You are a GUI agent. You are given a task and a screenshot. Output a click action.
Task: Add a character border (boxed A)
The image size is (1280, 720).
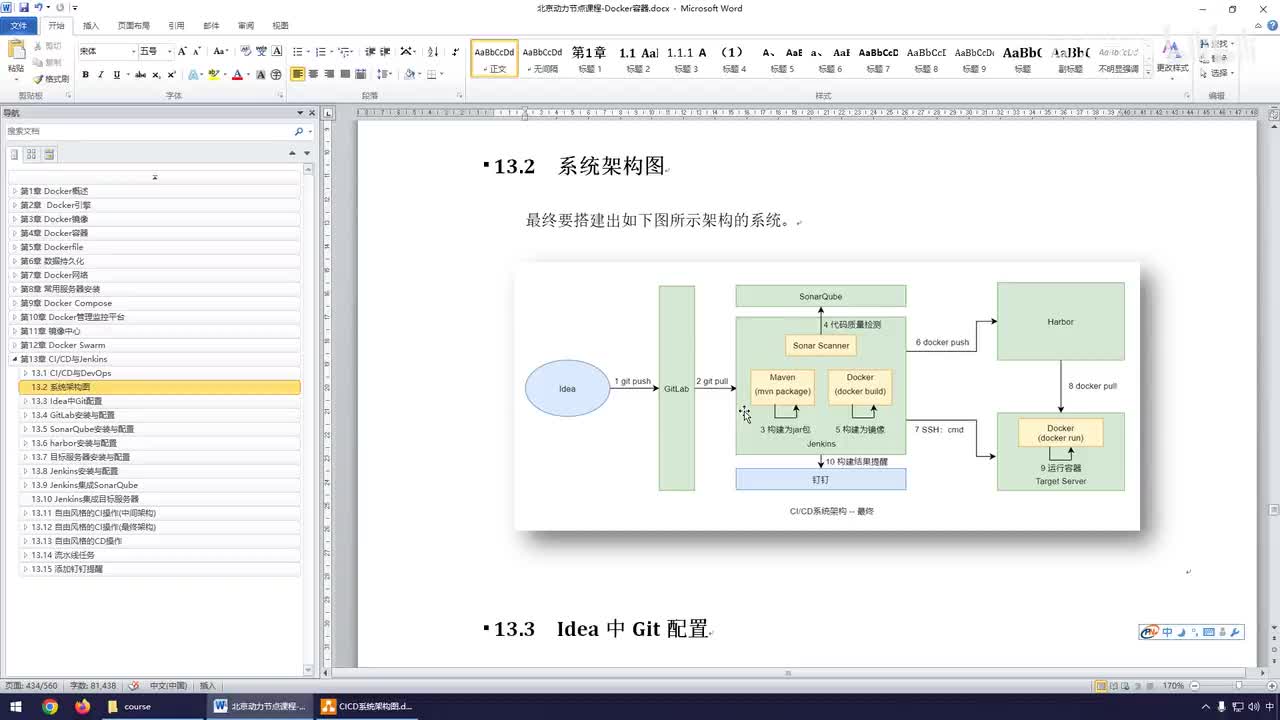[277, 51]
